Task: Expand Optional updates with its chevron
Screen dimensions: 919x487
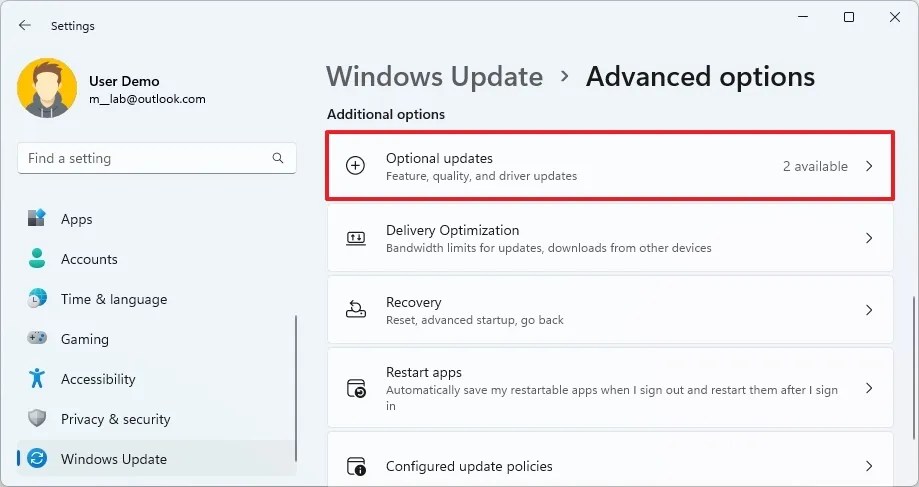Action: pyautogui.click(x=869, y=166)
